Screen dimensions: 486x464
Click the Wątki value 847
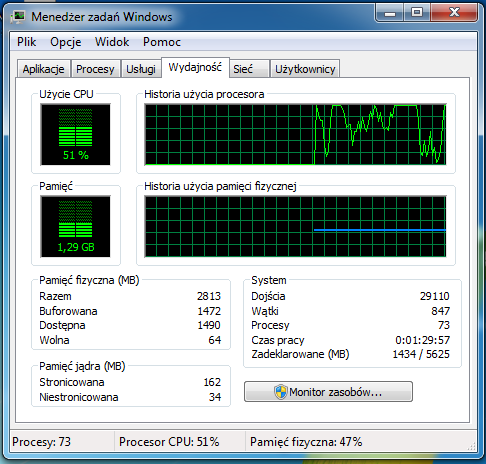[440, 311]
